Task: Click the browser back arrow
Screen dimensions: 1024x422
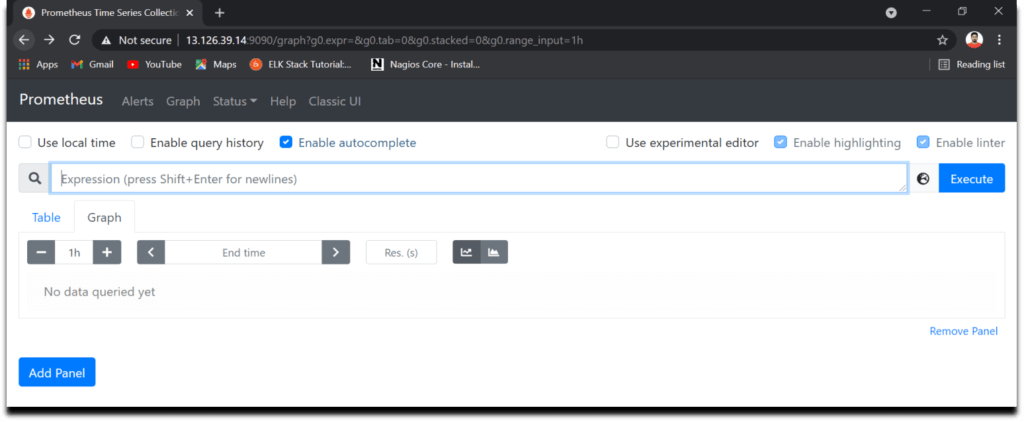Action: point(24,40)
